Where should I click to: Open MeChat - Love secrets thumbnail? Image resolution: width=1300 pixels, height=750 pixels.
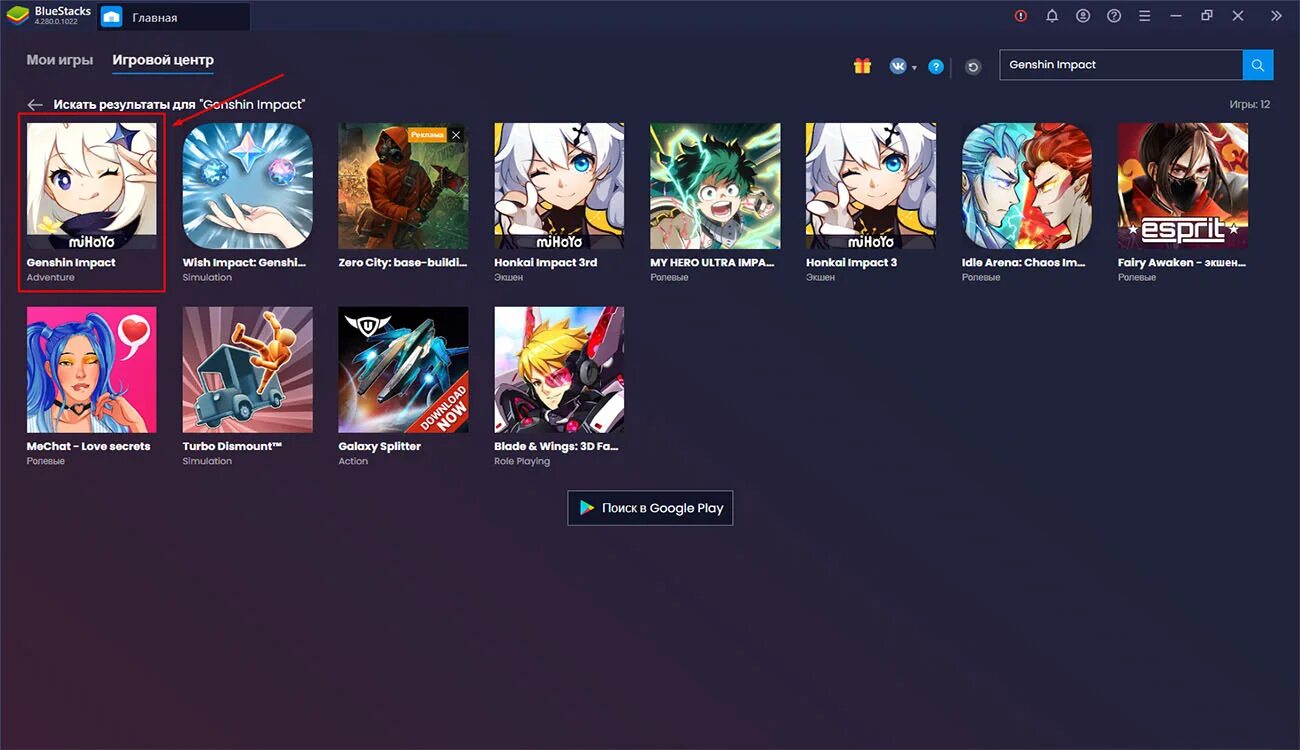point(91,370)
